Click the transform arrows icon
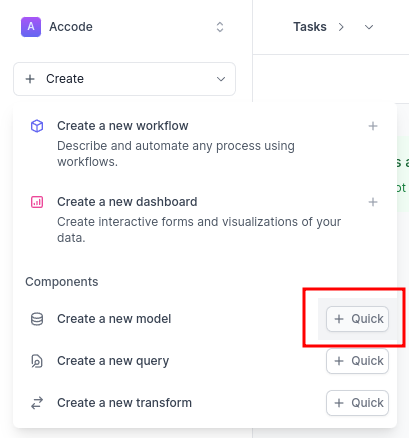The height and width of the screenshot is (438, 409). point(37,403)
